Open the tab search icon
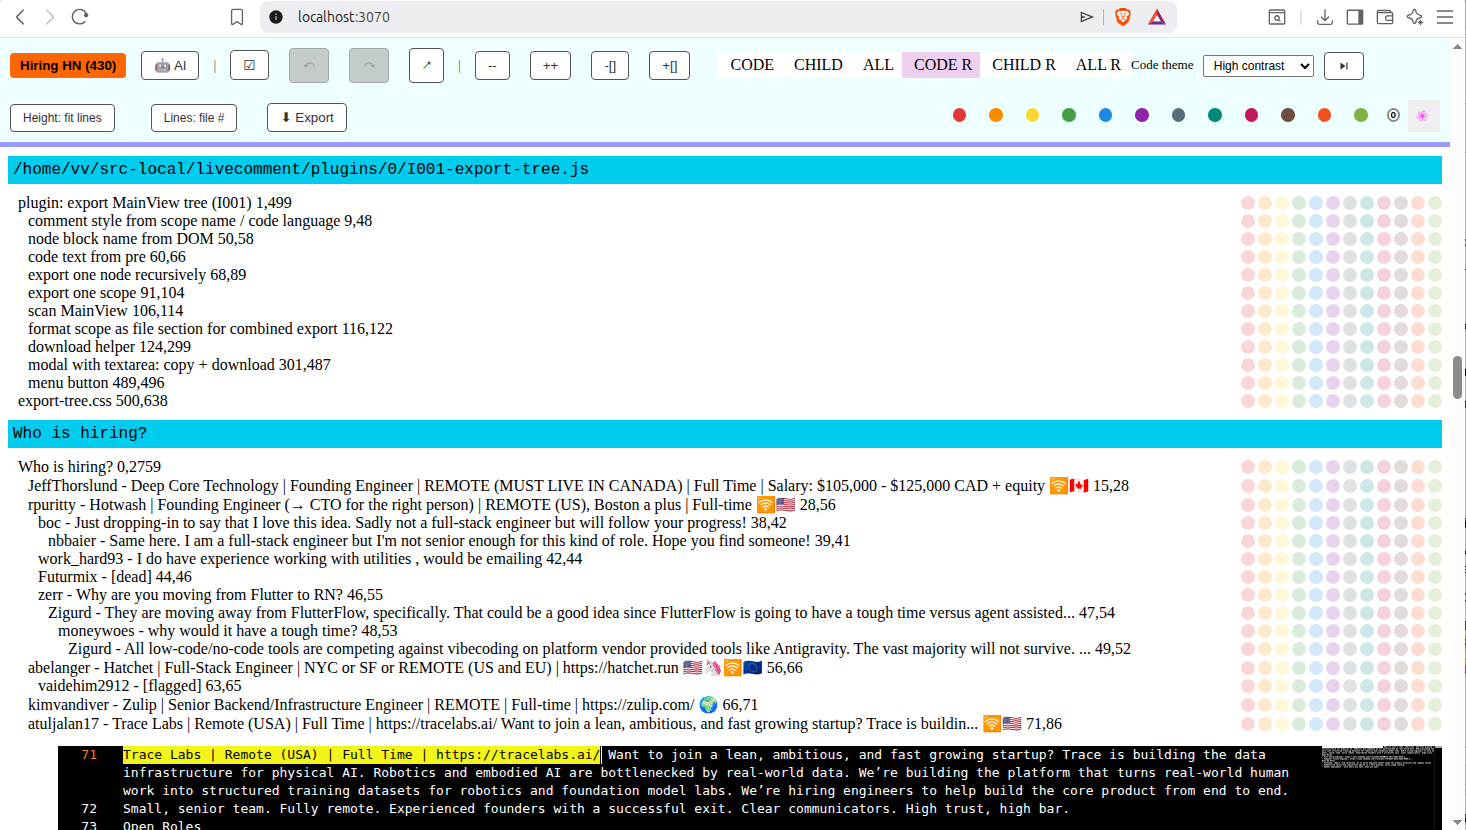This screenshot has height=830, width=1466. pos(1277,17)
